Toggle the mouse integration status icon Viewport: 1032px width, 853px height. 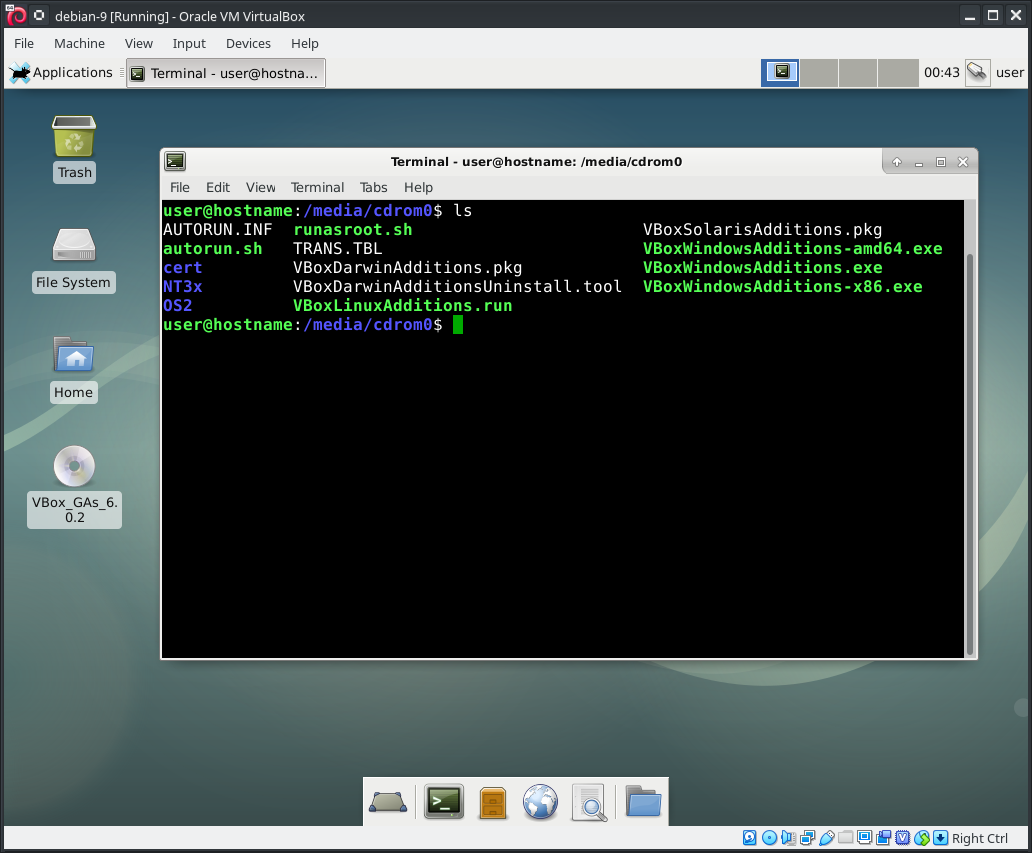click(x=921, y=838)
